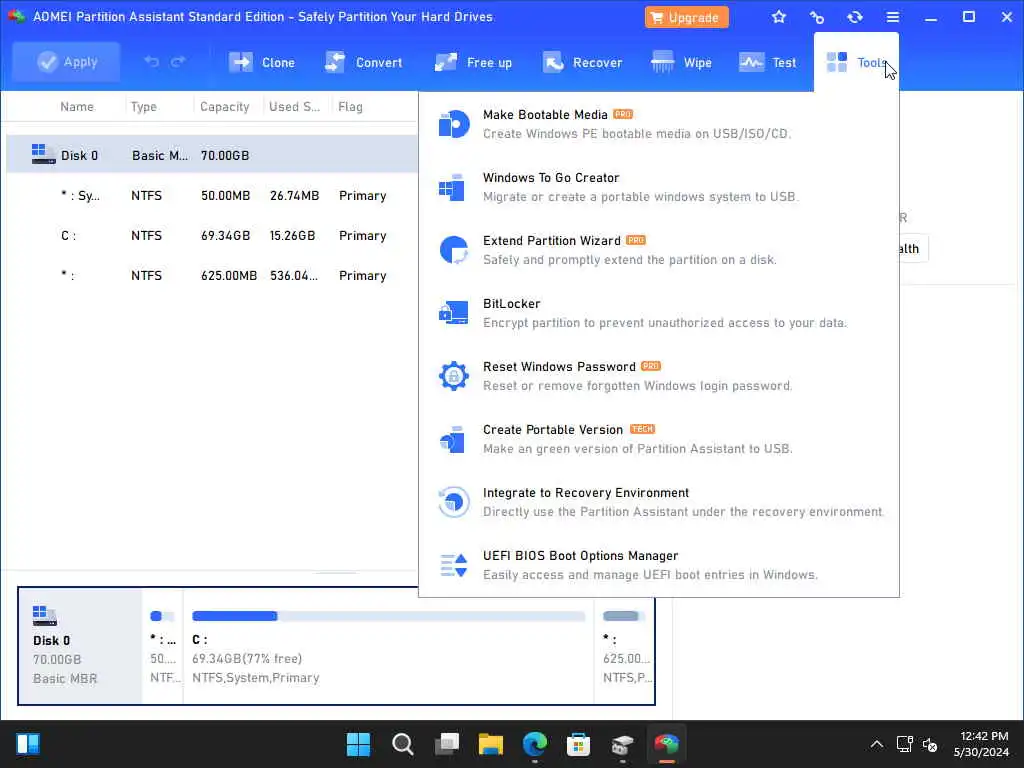Screen dimensions: 1024x768
Task: Select BitLocker from Tools menu
Action: [x=658, y=313]
